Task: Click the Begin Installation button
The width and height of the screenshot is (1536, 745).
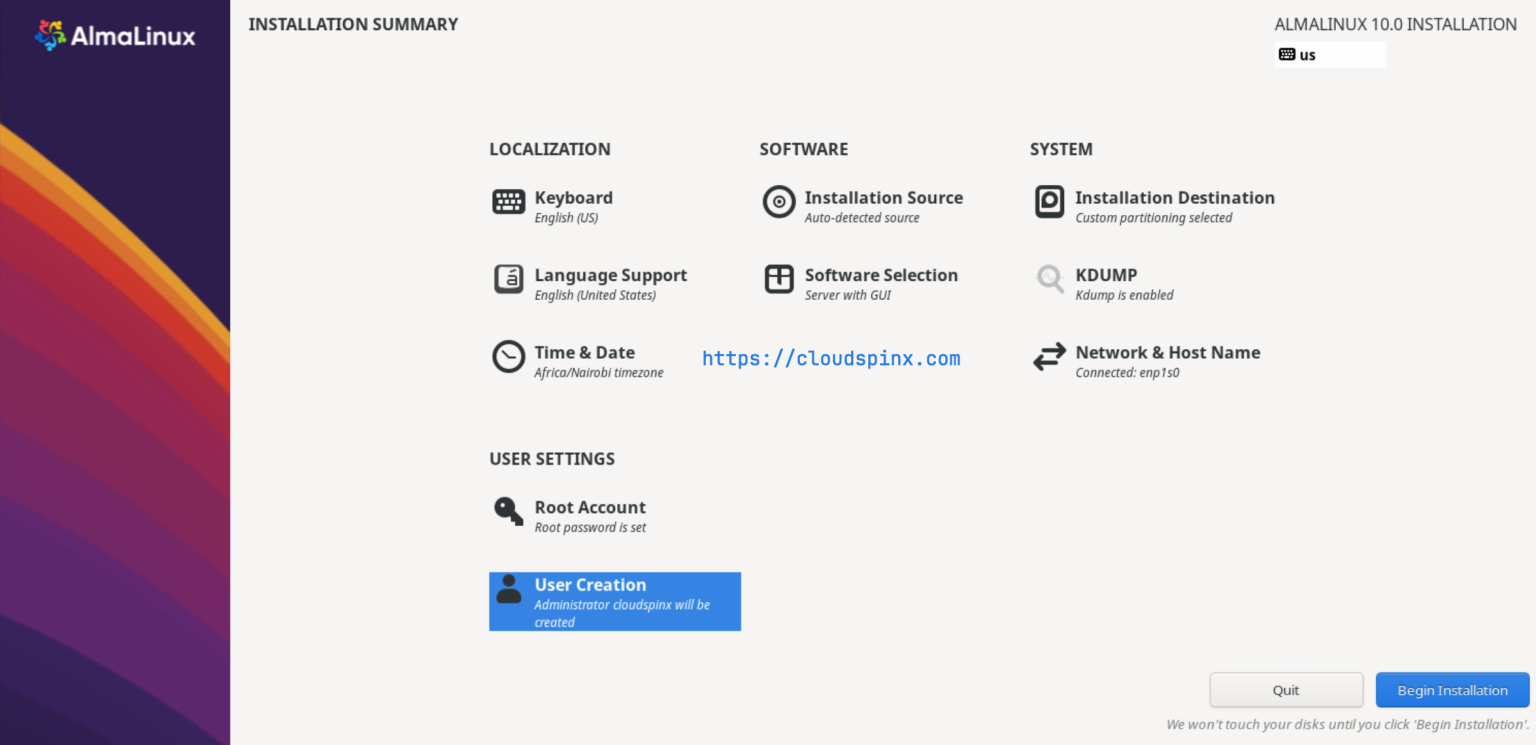Action: [1451, 690]
